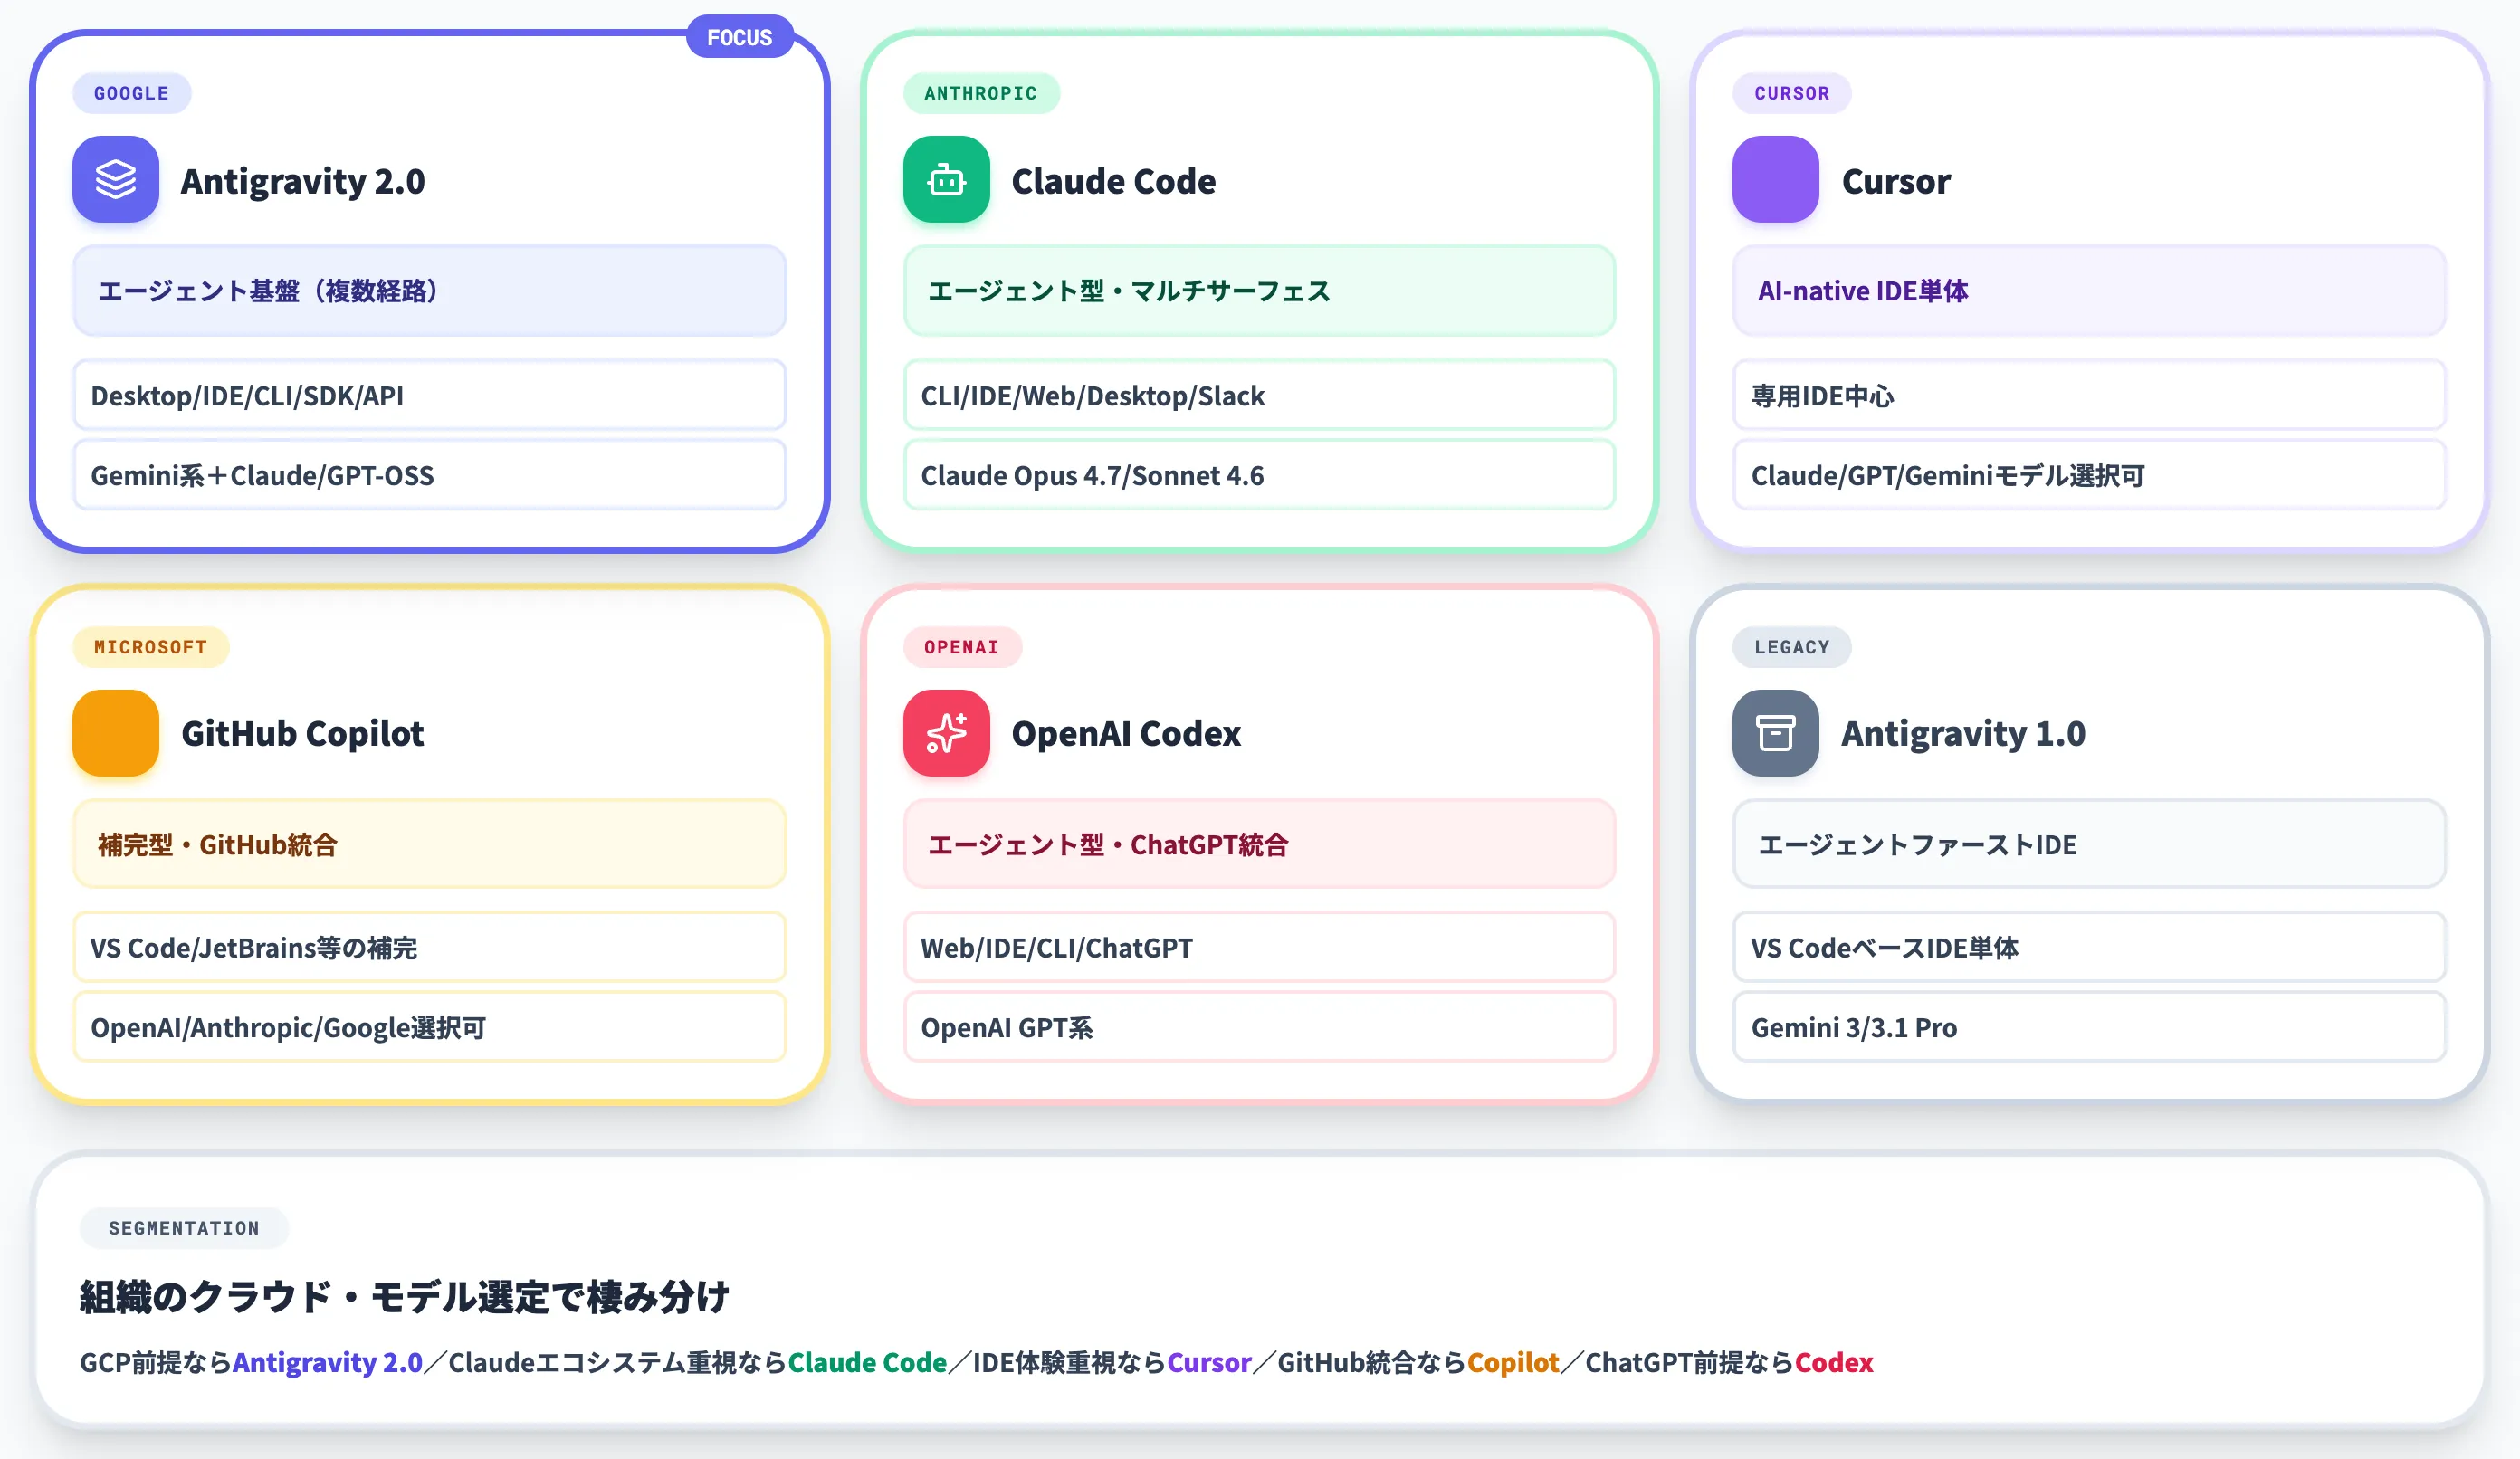2520x1459 pixels.
Task: Select the CURSOR vendor tag
Action: [1792, 93]
